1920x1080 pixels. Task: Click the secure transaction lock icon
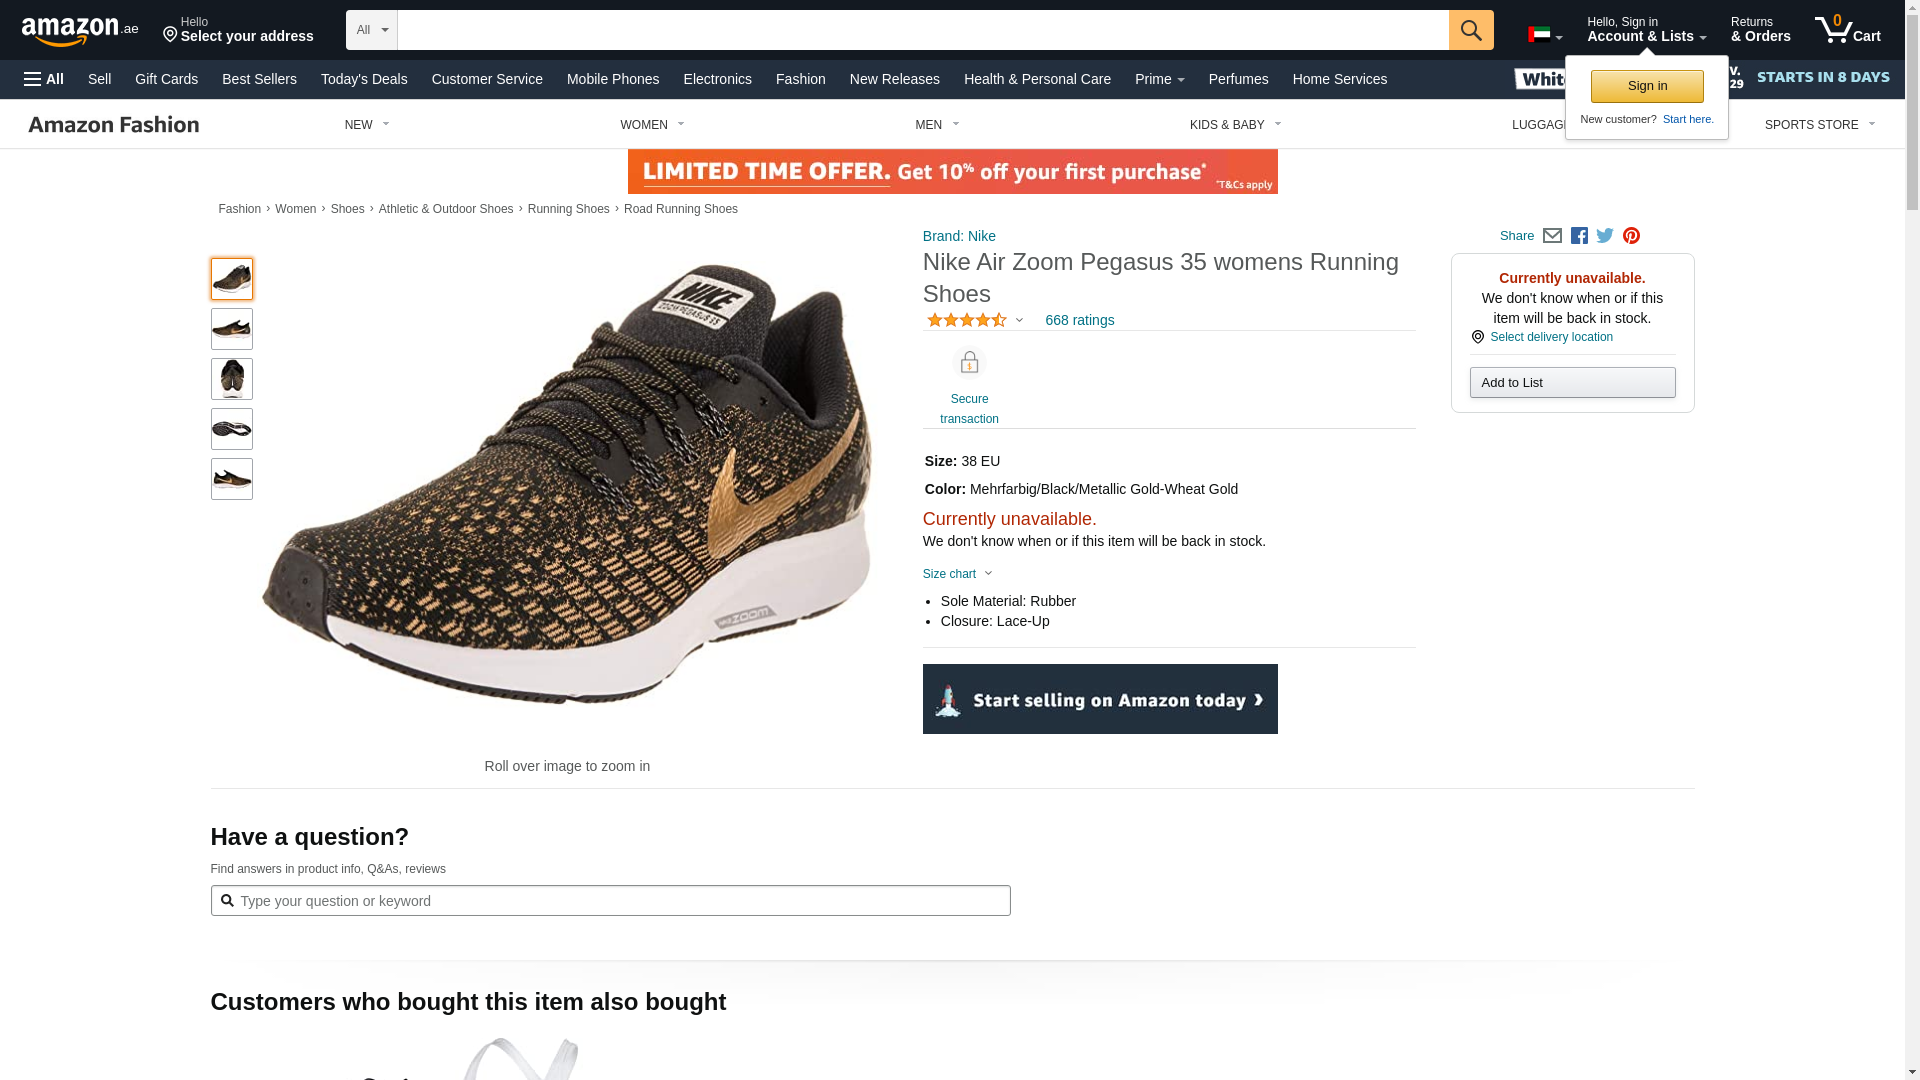pos(969,363)
